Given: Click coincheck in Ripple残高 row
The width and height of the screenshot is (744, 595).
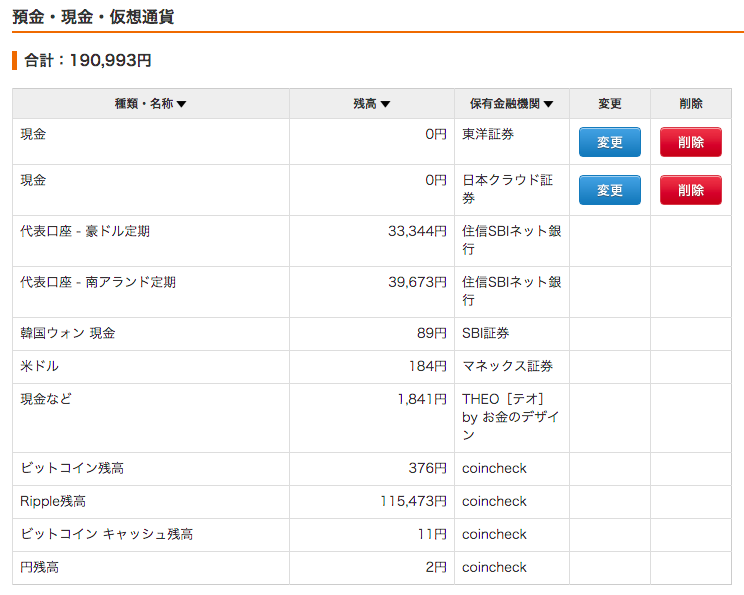Looking at the screenshot, I should click(x=494, y=502).
